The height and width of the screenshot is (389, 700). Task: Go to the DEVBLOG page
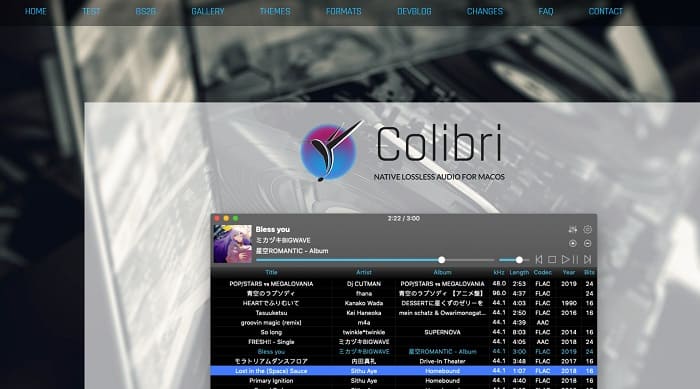(x=414, y=12)
